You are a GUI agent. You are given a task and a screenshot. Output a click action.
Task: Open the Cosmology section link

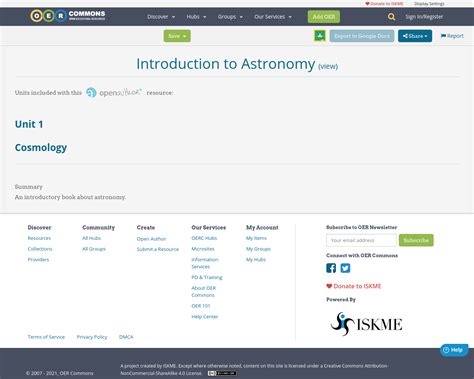pyautogui.click(x=41, y=147)
